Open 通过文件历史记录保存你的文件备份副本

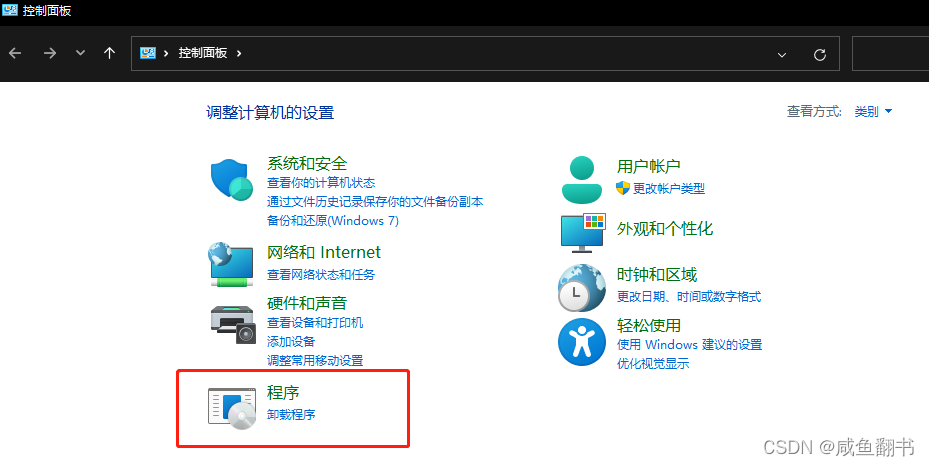pos(375,202)
